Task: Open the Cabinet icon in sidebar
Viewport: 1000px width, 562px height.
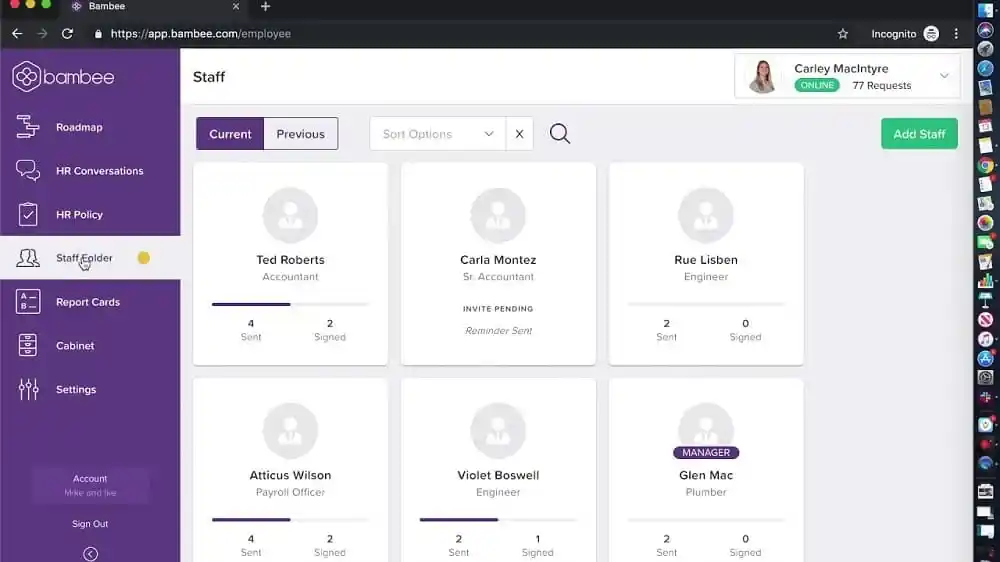Action: click(x=28, y=346)
